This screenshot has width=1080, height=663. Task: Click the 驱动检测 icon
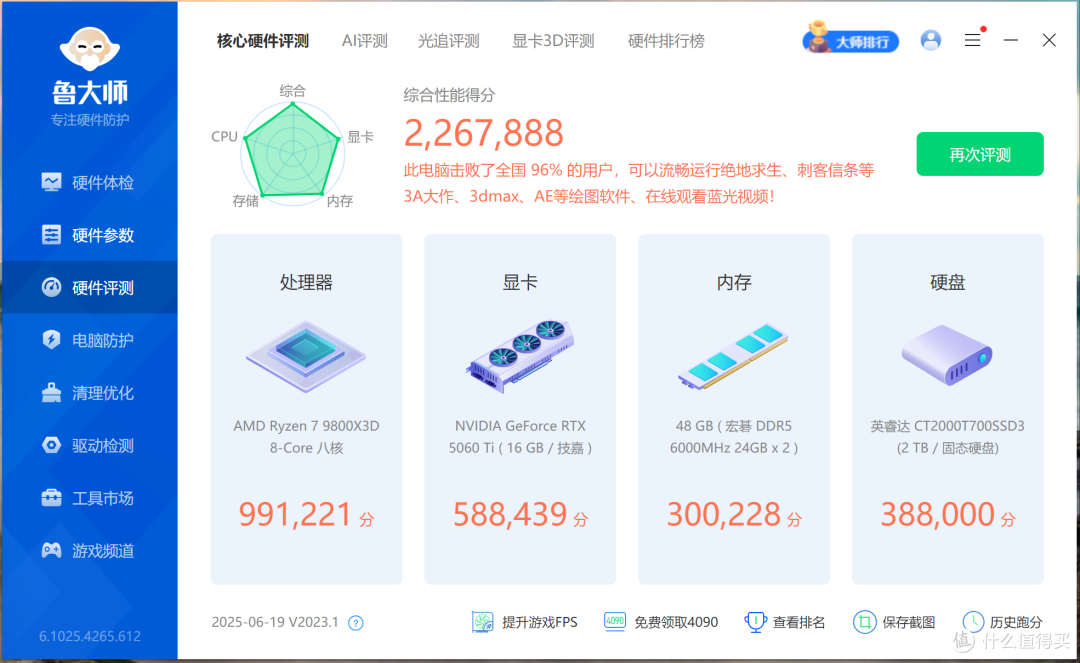click(x=51, y=445)
